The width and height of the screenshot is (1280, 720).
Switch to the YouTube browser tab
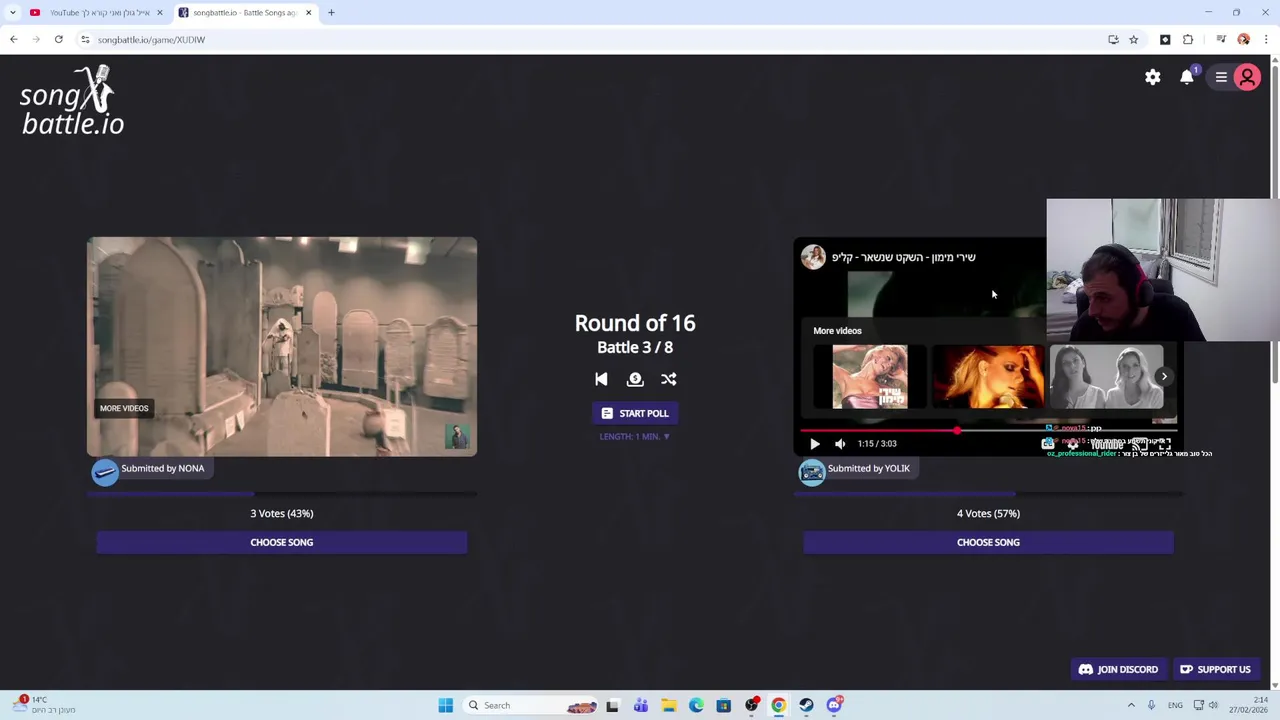pyautogui.click(x=95, y=13)
